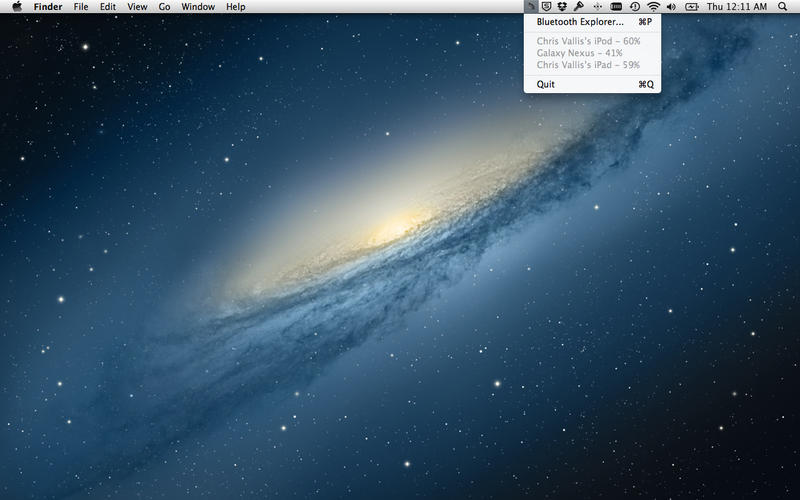Open the Apple menu
800x500 pixels.
[x=17, y=7]
